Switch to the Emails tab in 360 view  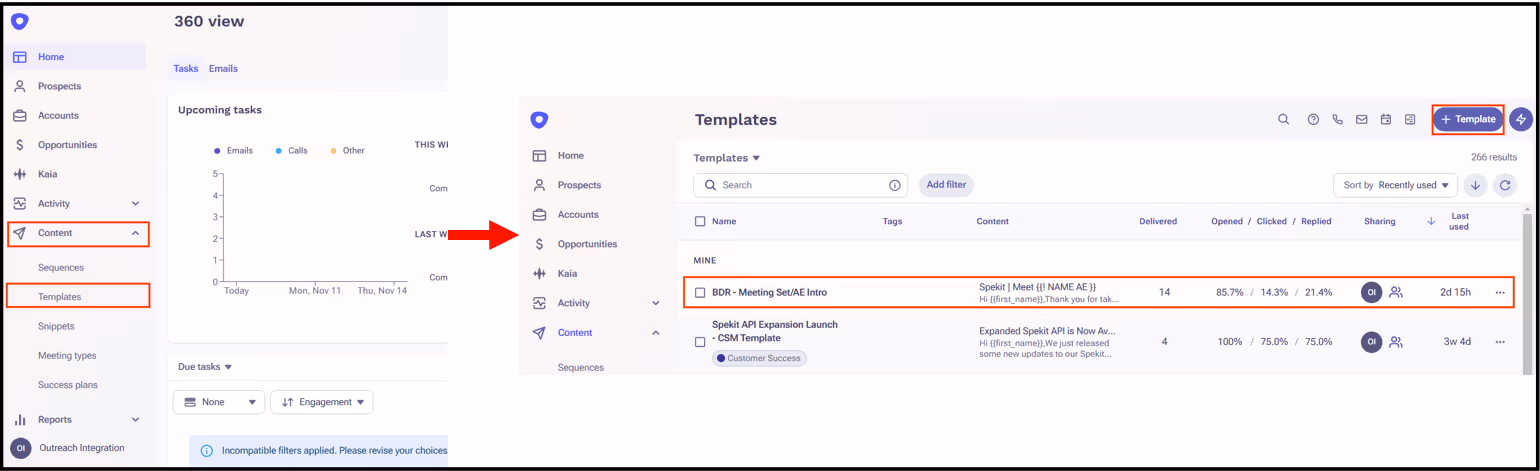223,68
